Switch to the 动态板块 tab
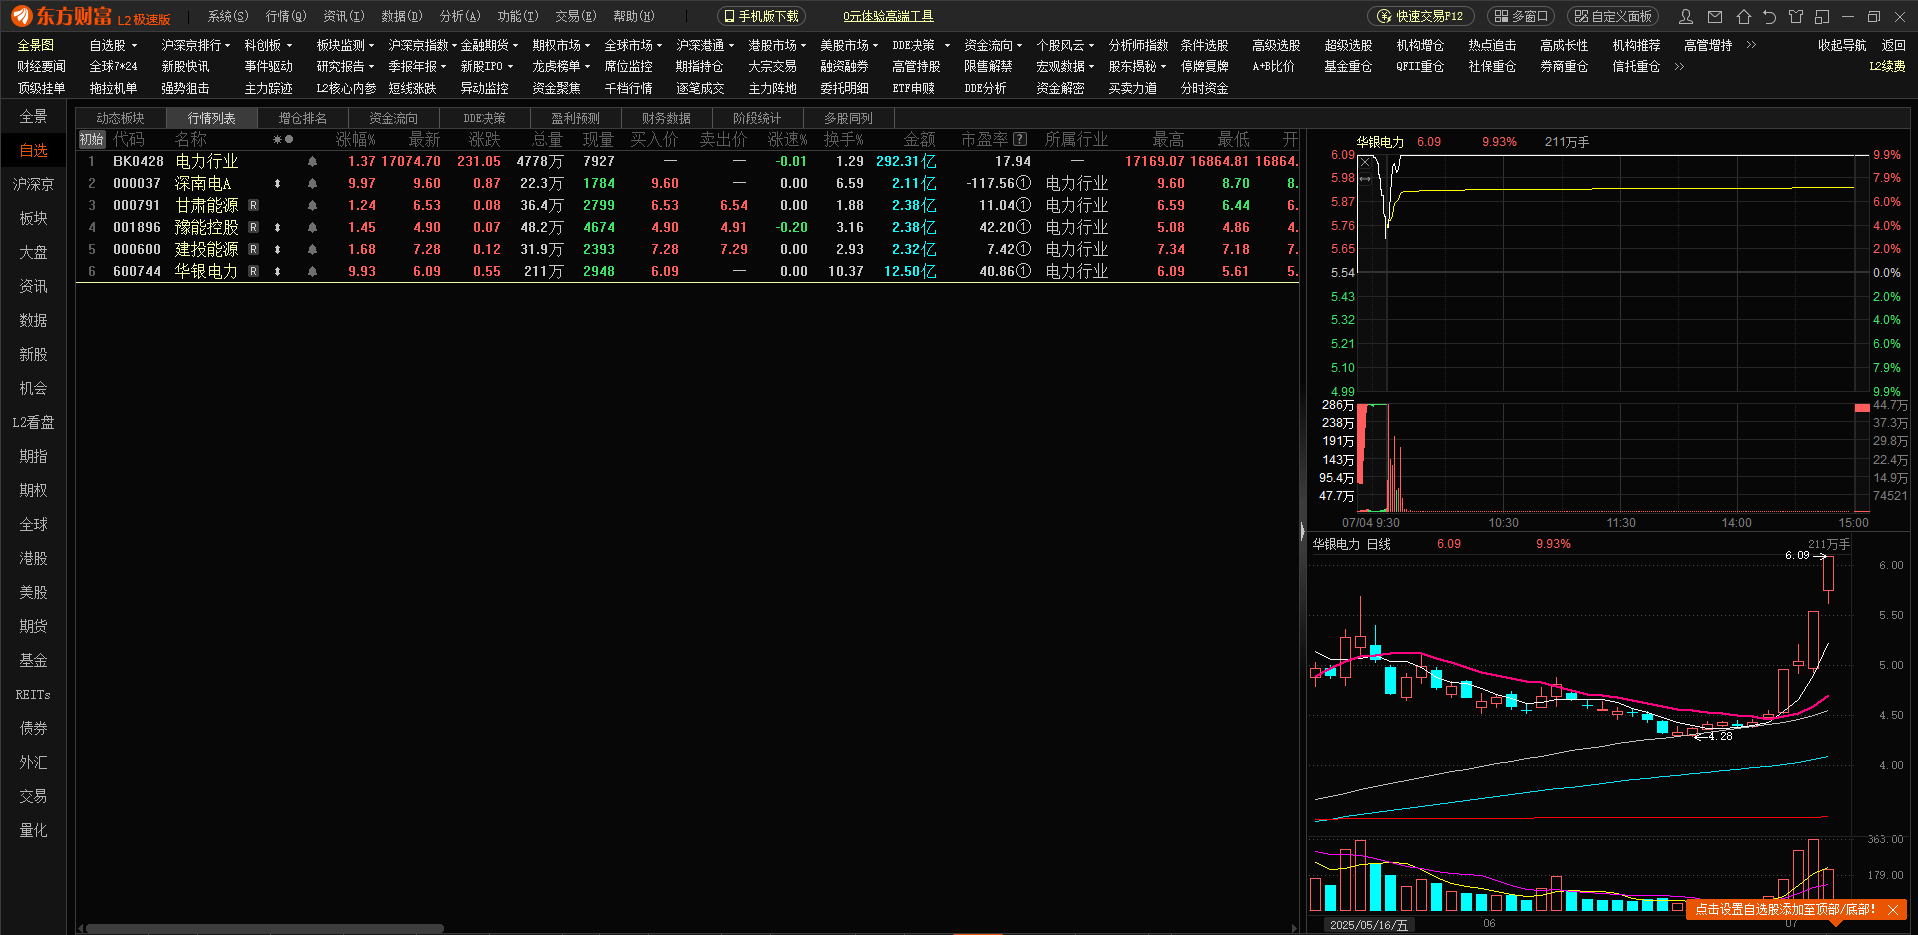1918x935 pixels. [x=121, y=119]
